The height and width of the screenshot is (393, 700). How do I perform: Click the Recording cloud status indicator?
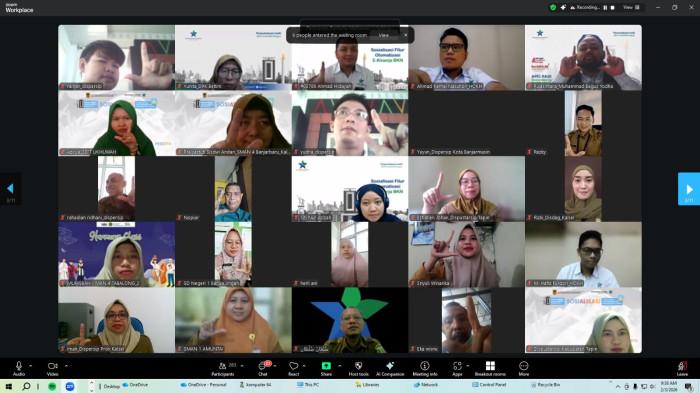585,8
